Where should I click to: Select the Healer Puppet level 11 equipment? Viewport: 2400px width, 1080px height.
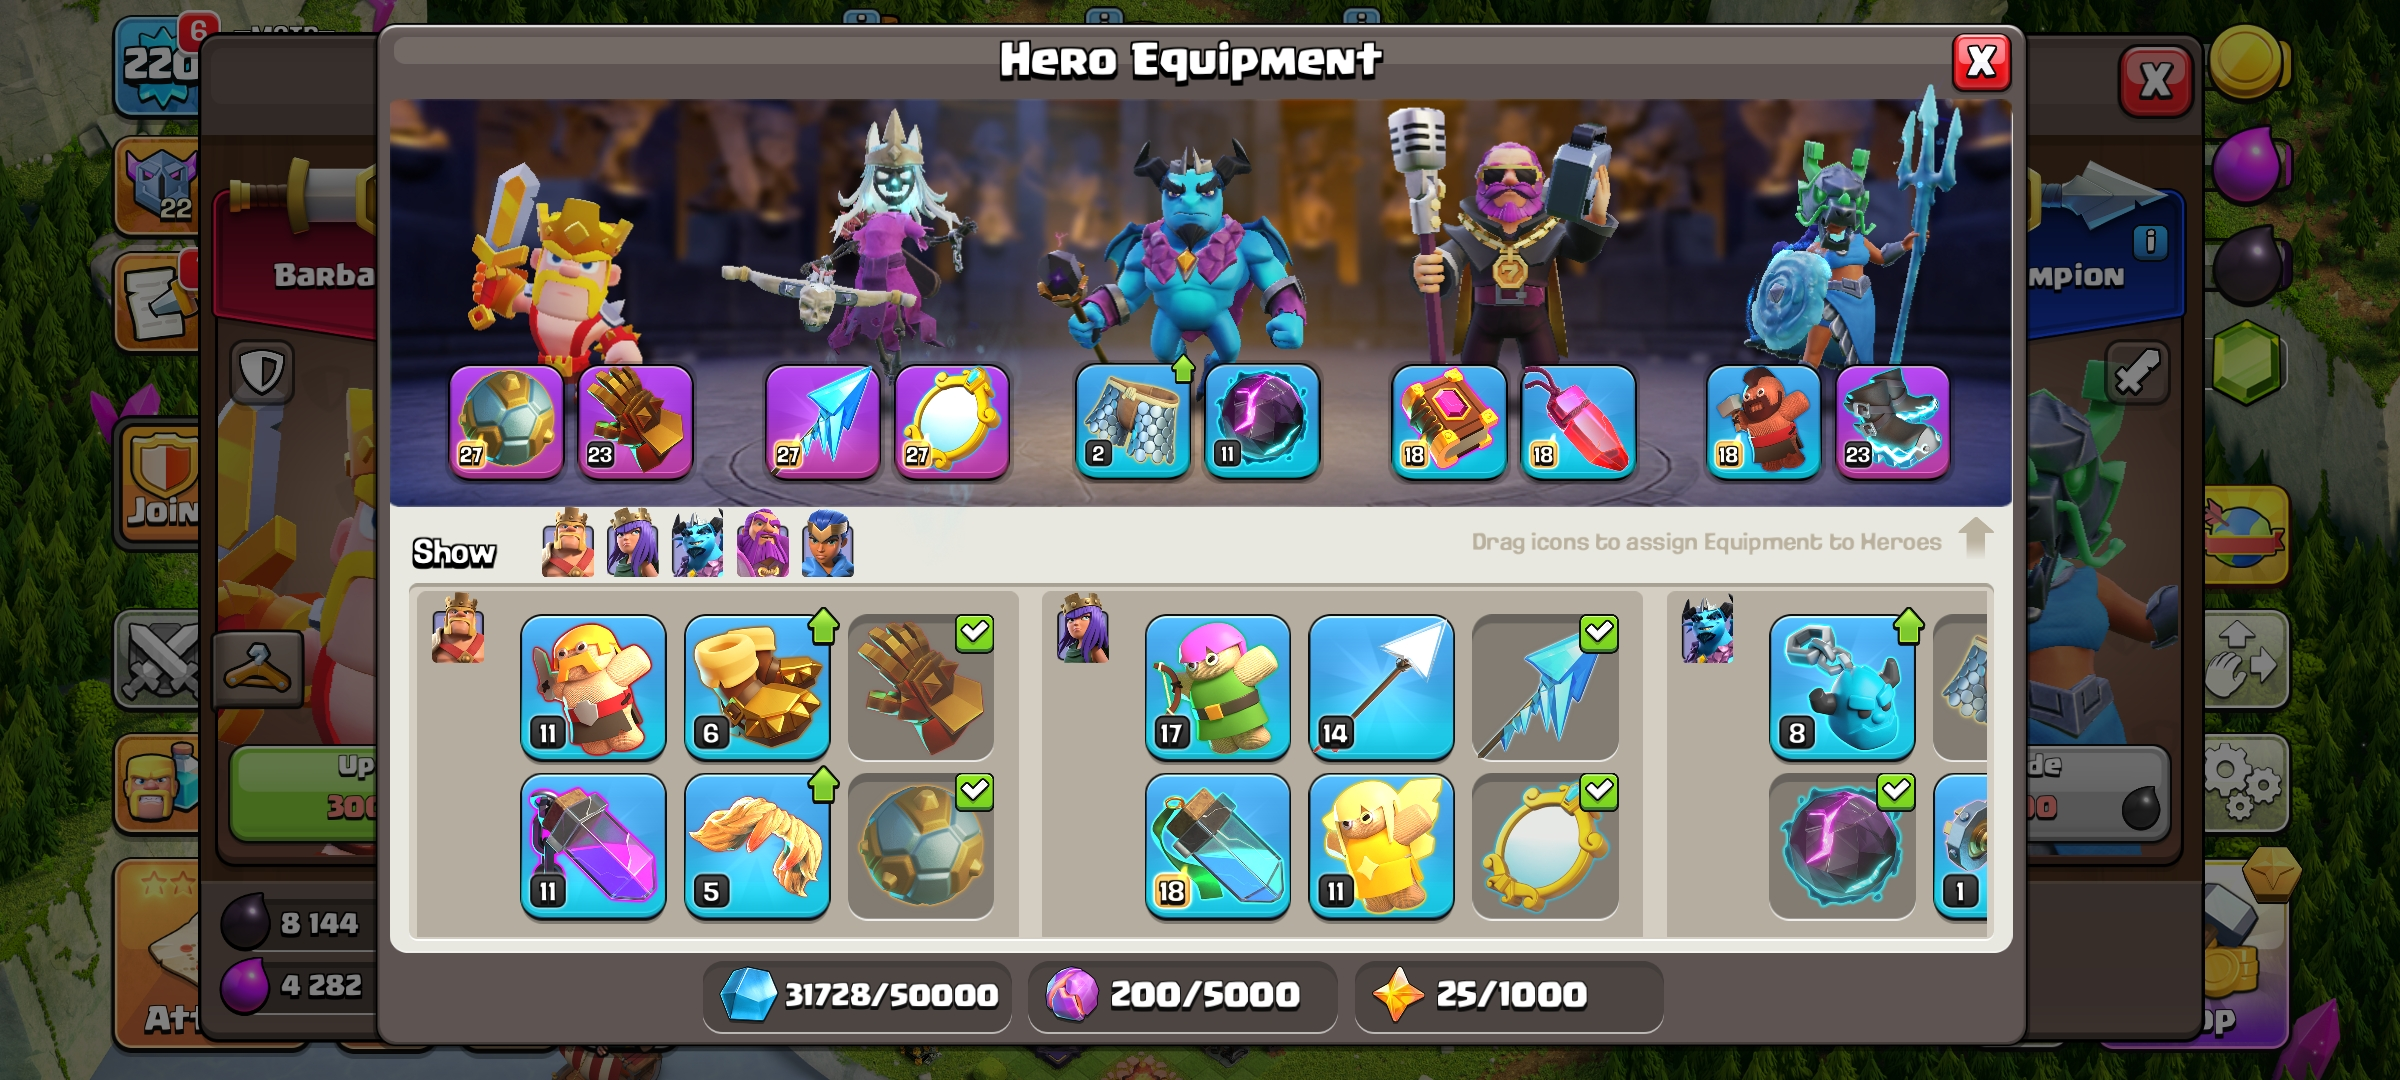coord(1381,846)
